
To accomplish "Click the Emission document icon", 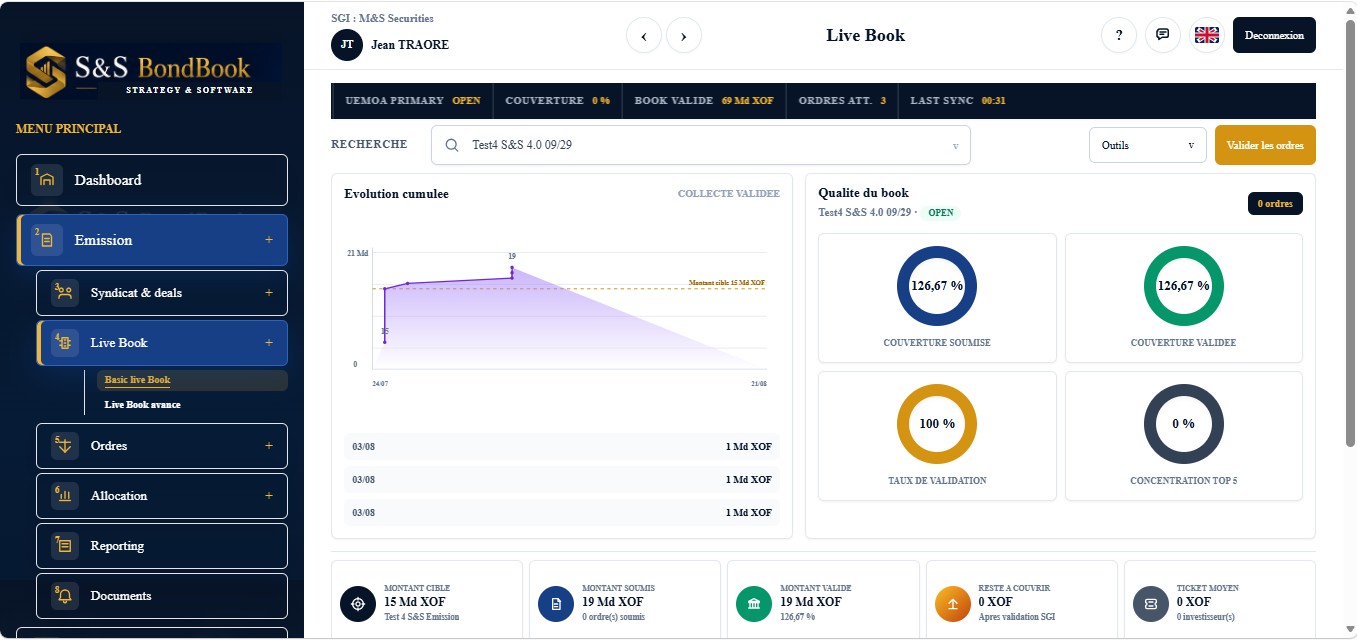I will click(46, 240).
